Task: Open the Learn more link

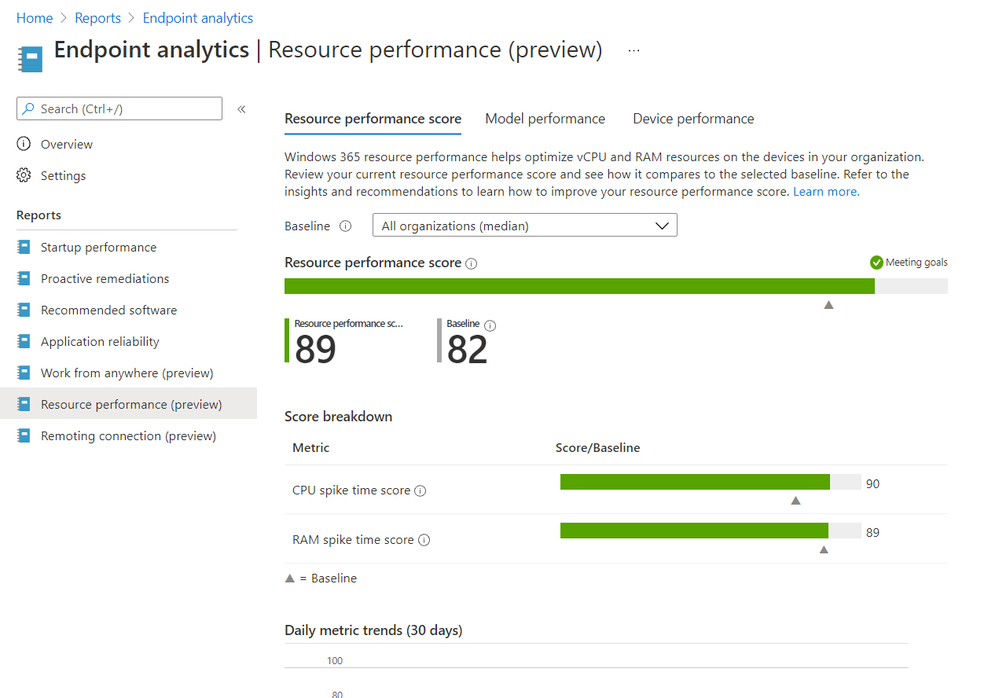Action: pos(826,191)
